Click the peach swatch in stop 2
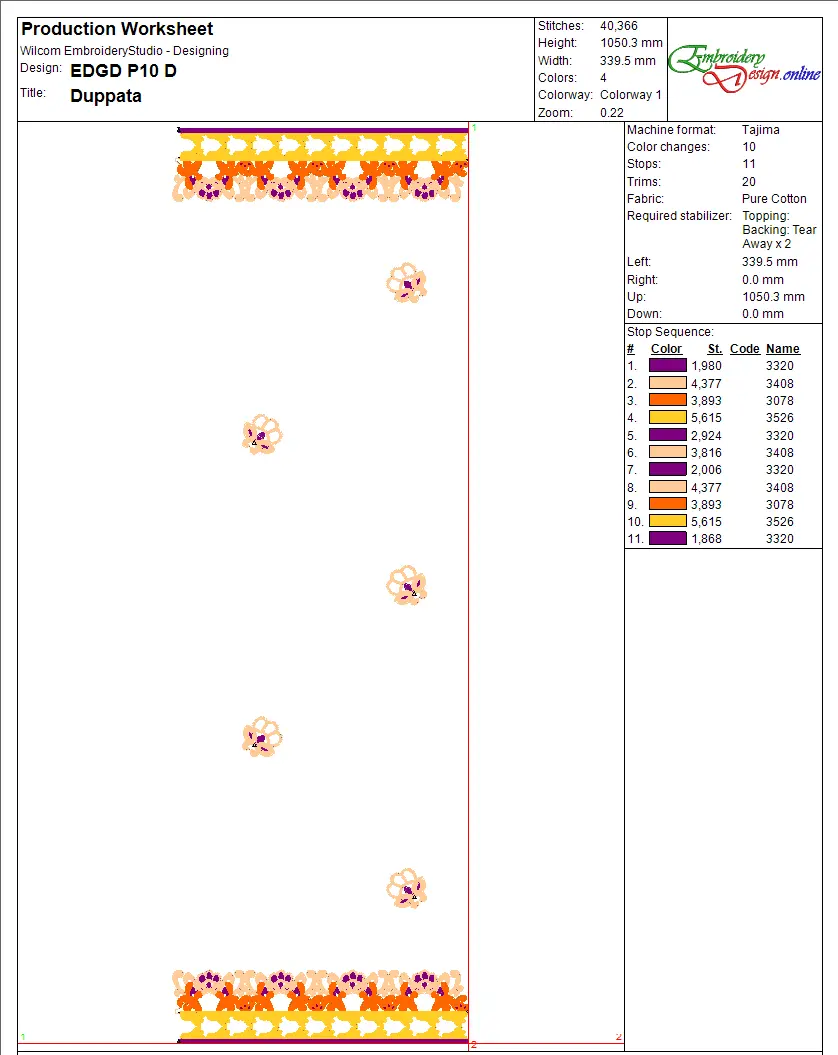 667,383
